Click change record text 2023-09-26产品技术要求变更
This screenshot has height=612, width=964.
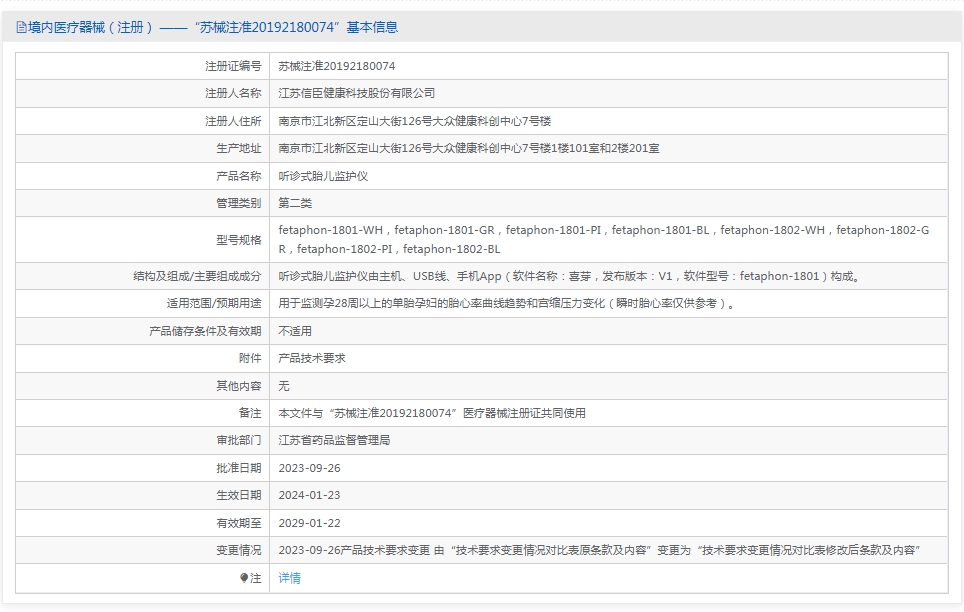[599, 550]
